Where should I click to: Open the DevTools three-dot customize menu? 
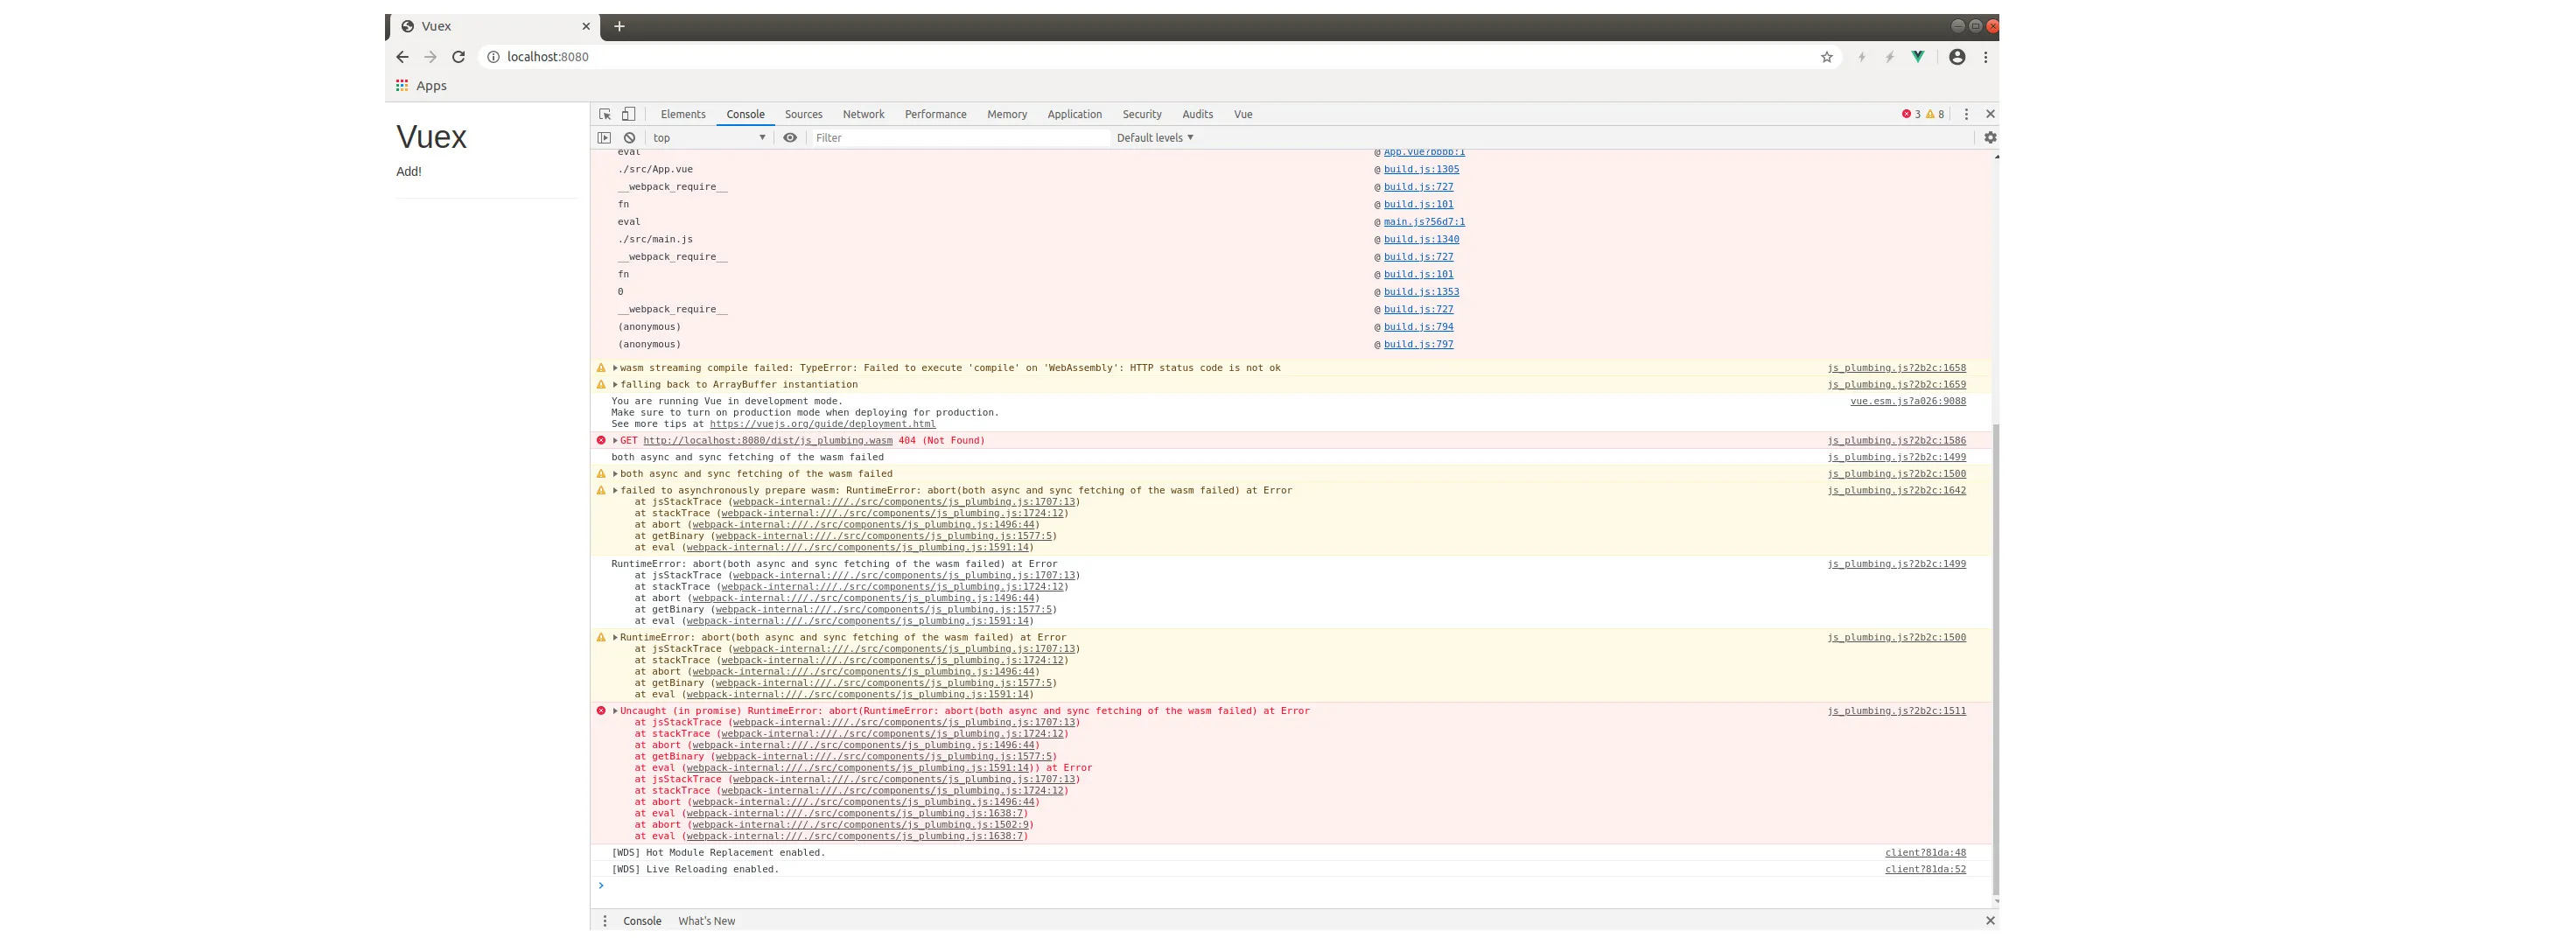pos(1965,114)
